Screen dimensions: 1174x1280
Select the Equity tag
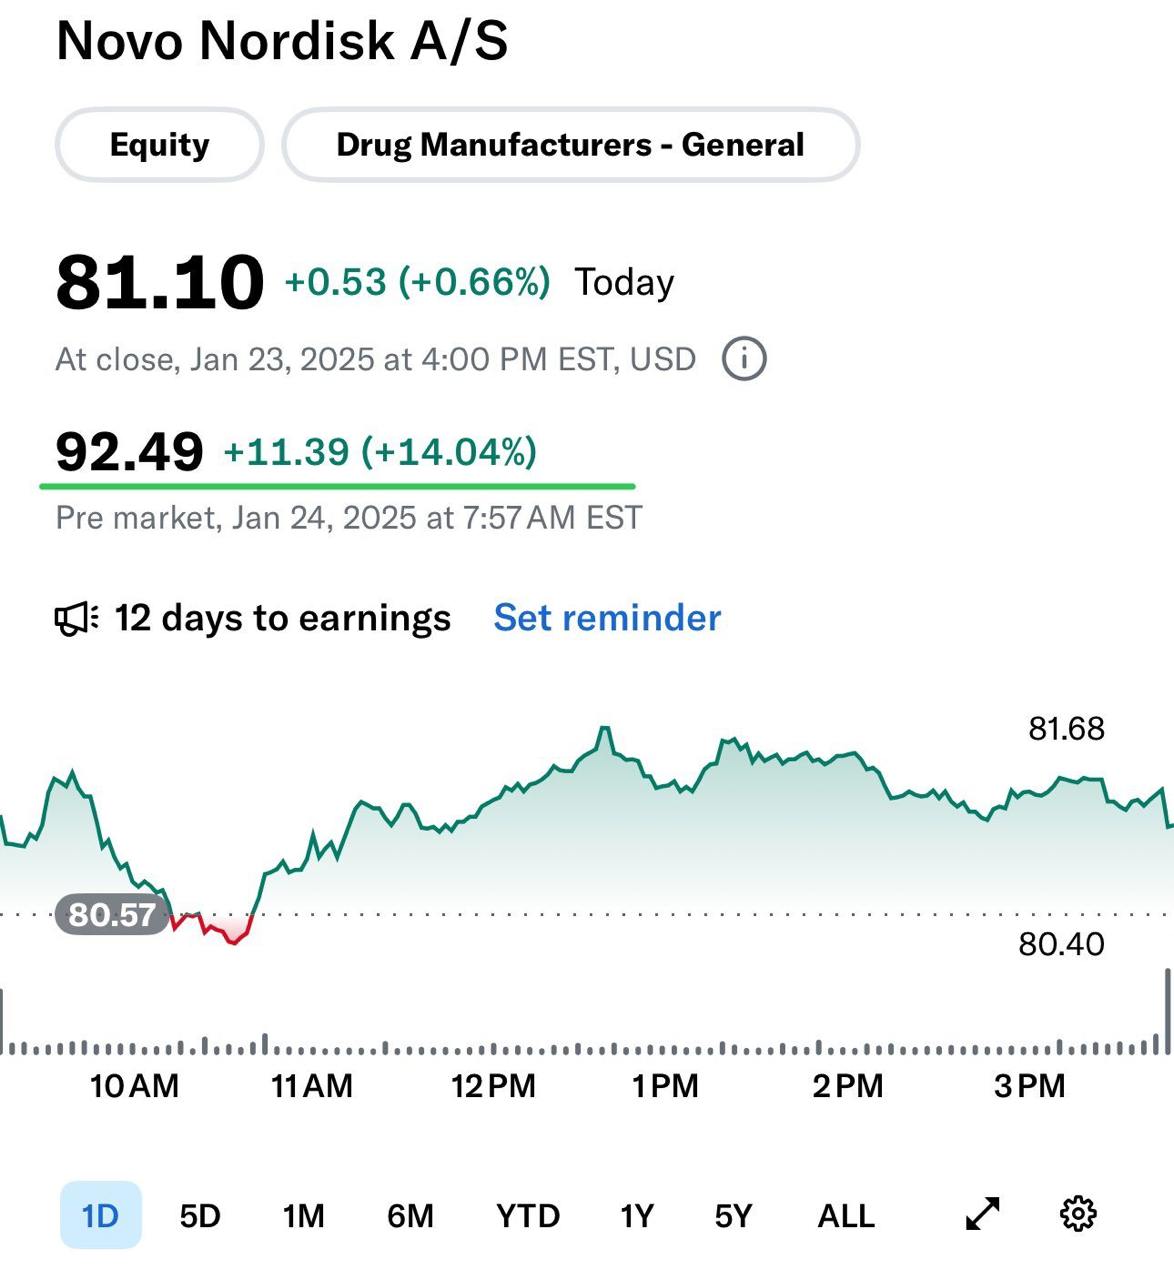tap(160, 145)
